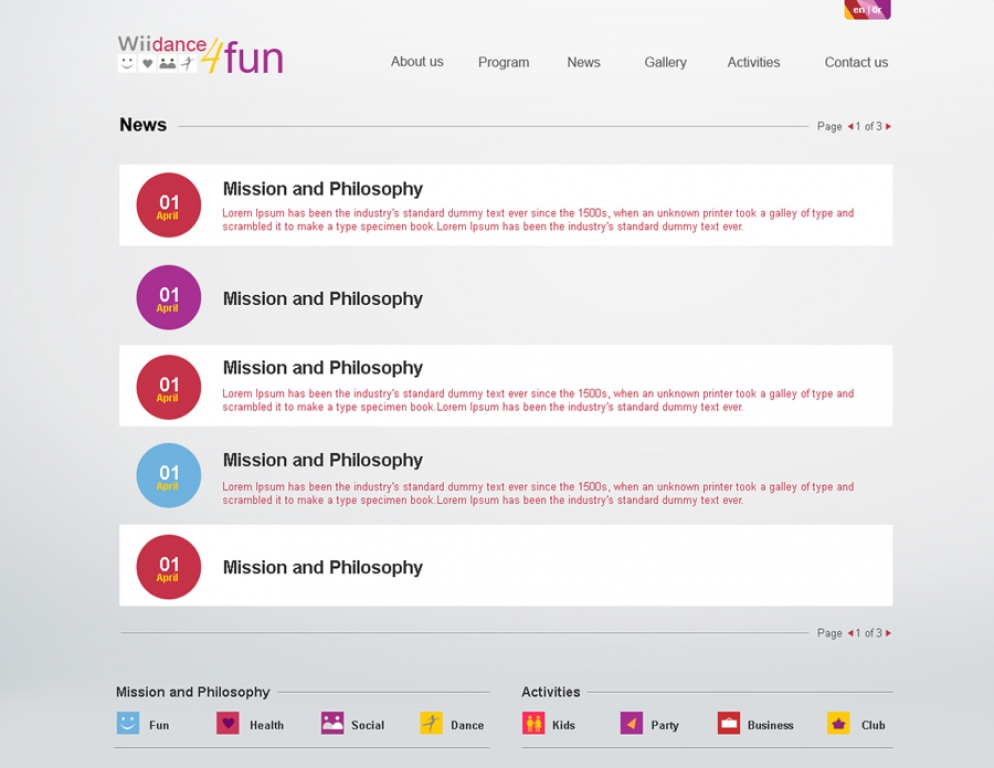The height and width of the screenshot is (768, 994).
Task: Open the About us menu item
Action: coord(417,62)
